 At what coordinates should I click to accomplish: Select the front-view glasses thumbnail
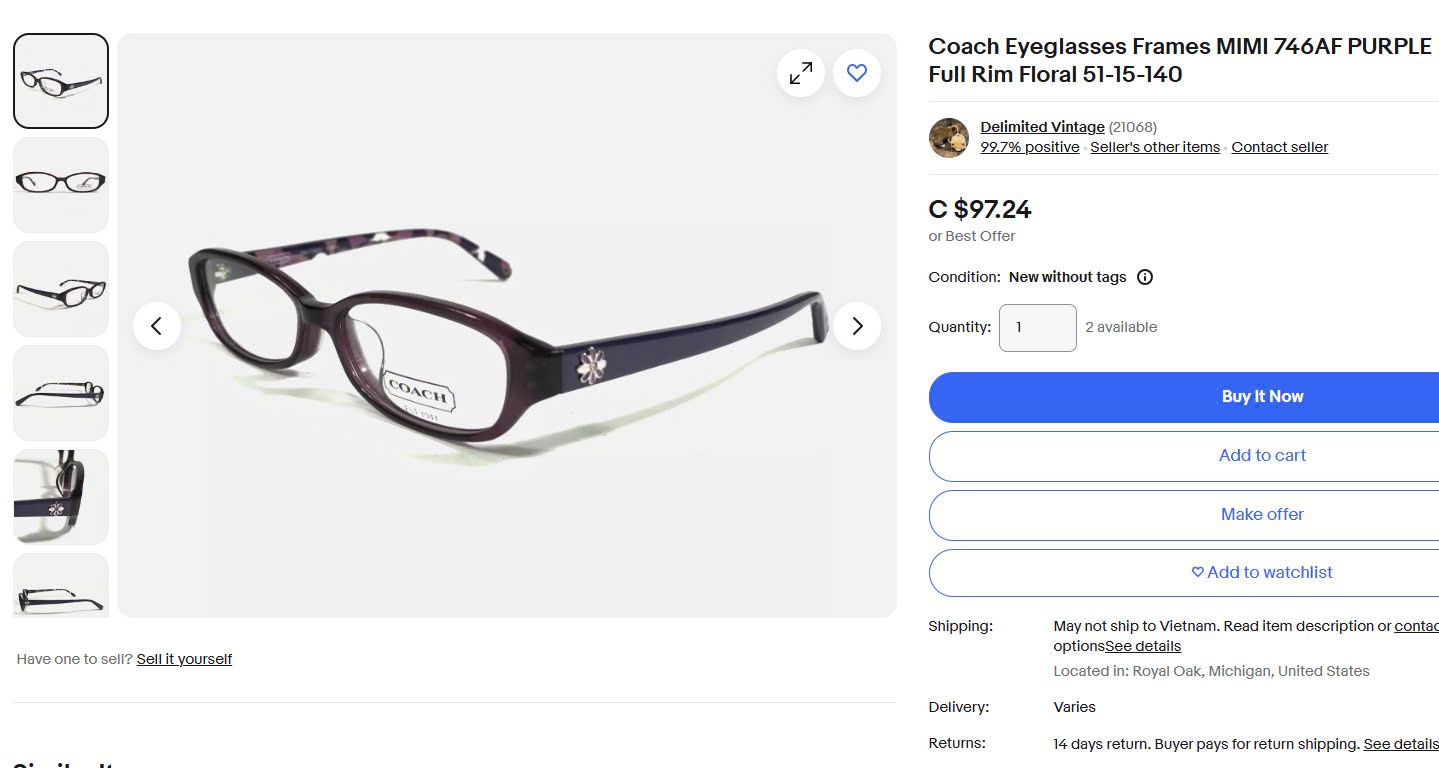click(61, 185)
